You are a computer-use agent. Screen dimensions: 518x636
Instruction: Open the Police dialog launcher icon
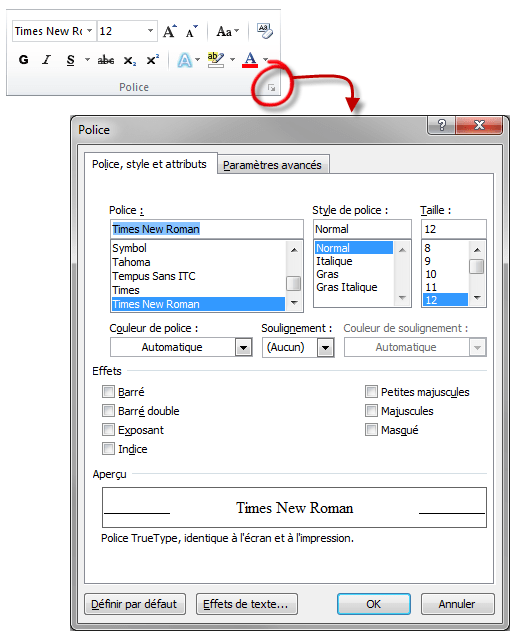(x=271, y=88)
